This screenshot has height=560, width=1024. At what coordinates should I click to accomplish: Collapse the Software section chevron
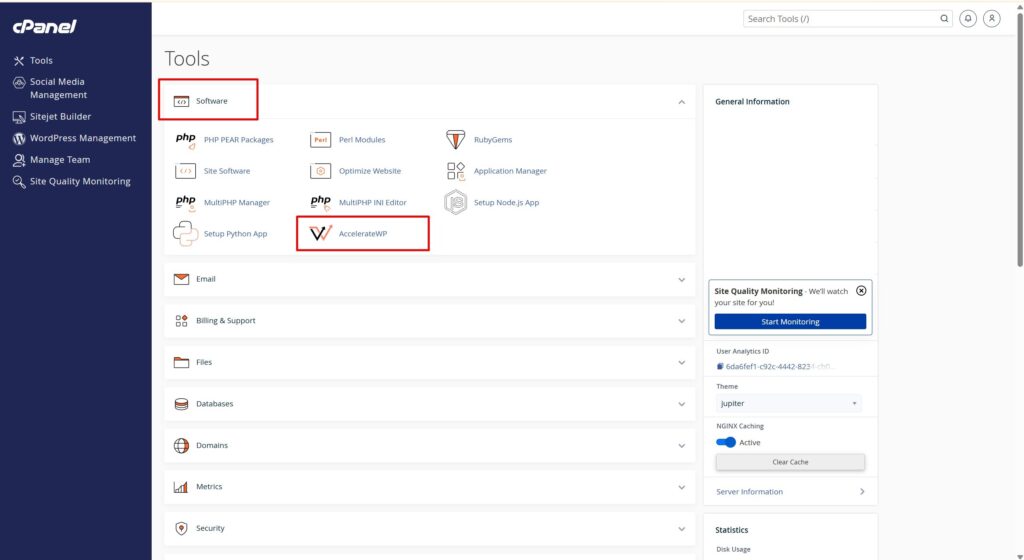point(682,102)
